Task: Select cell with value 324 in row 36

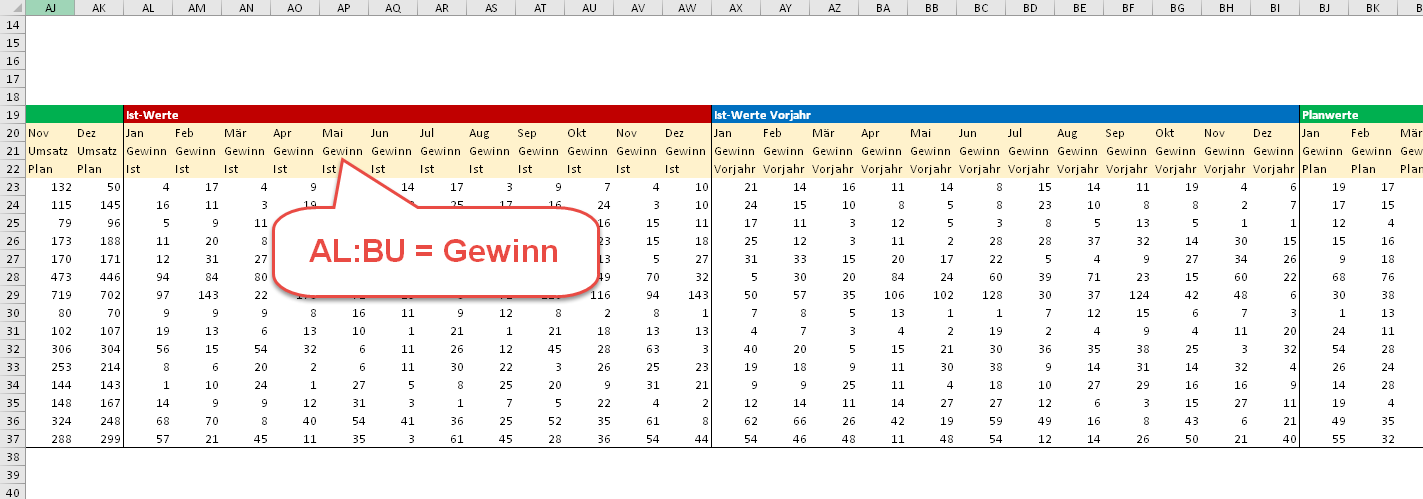Action: 49,420
